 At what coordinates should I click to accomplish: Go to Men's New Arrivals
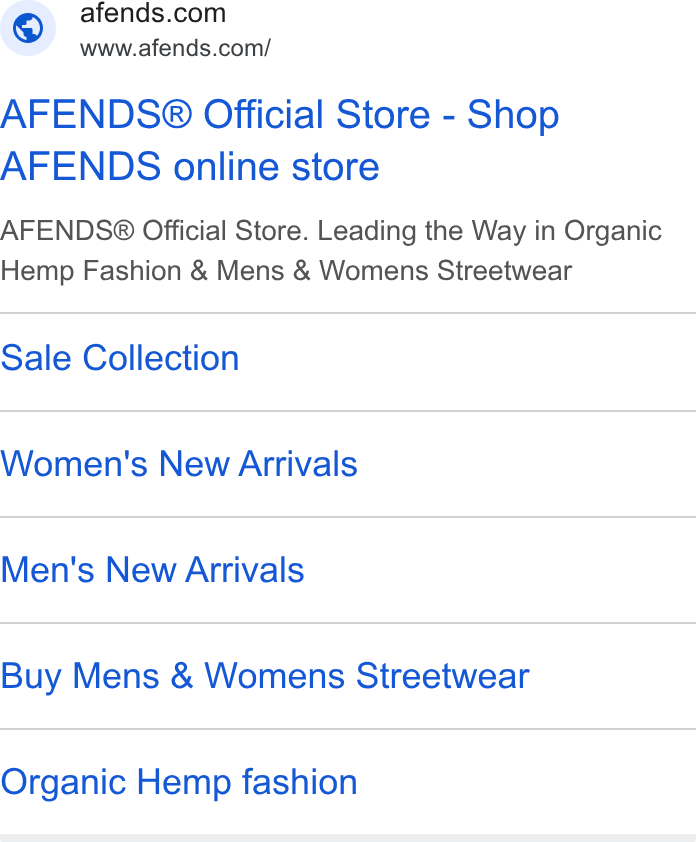(153, 569)
